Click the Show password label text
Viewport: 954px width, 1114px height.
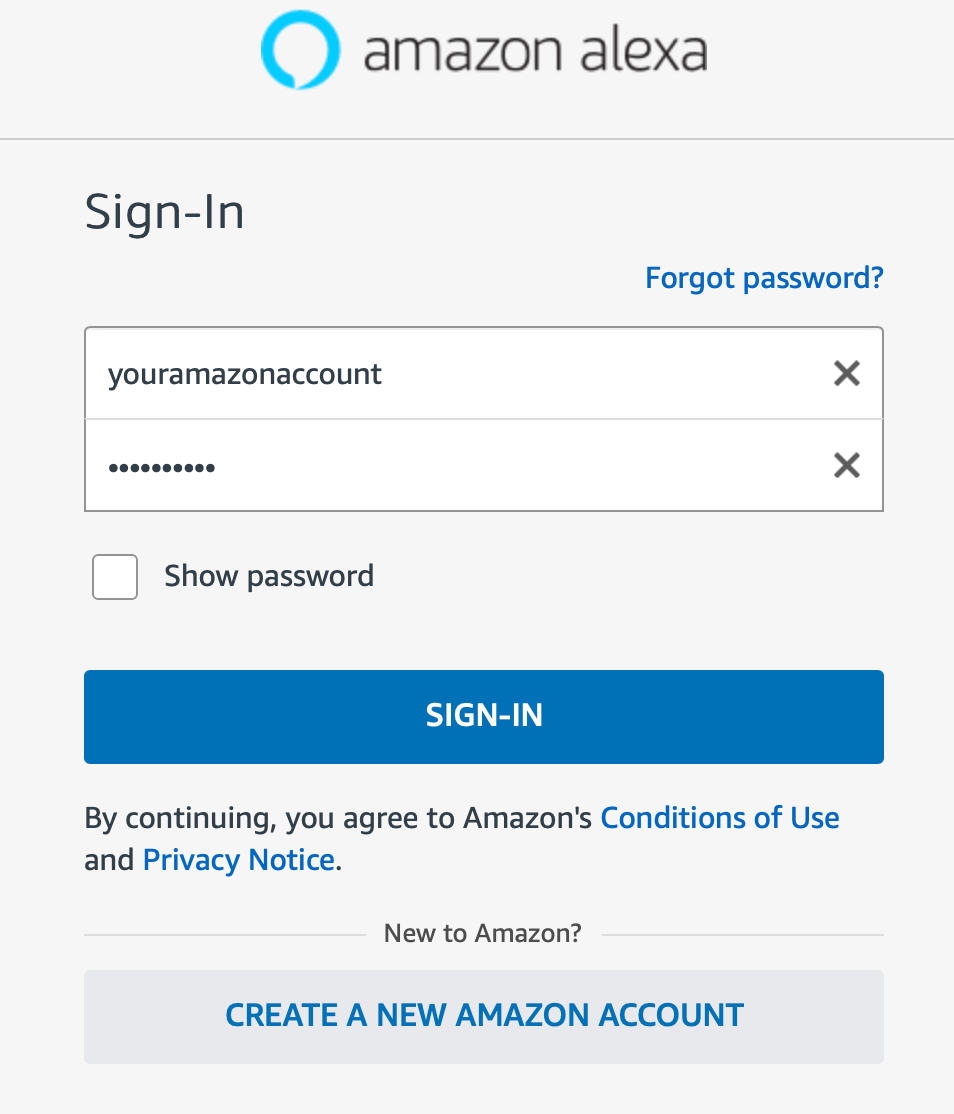(269, 577)
